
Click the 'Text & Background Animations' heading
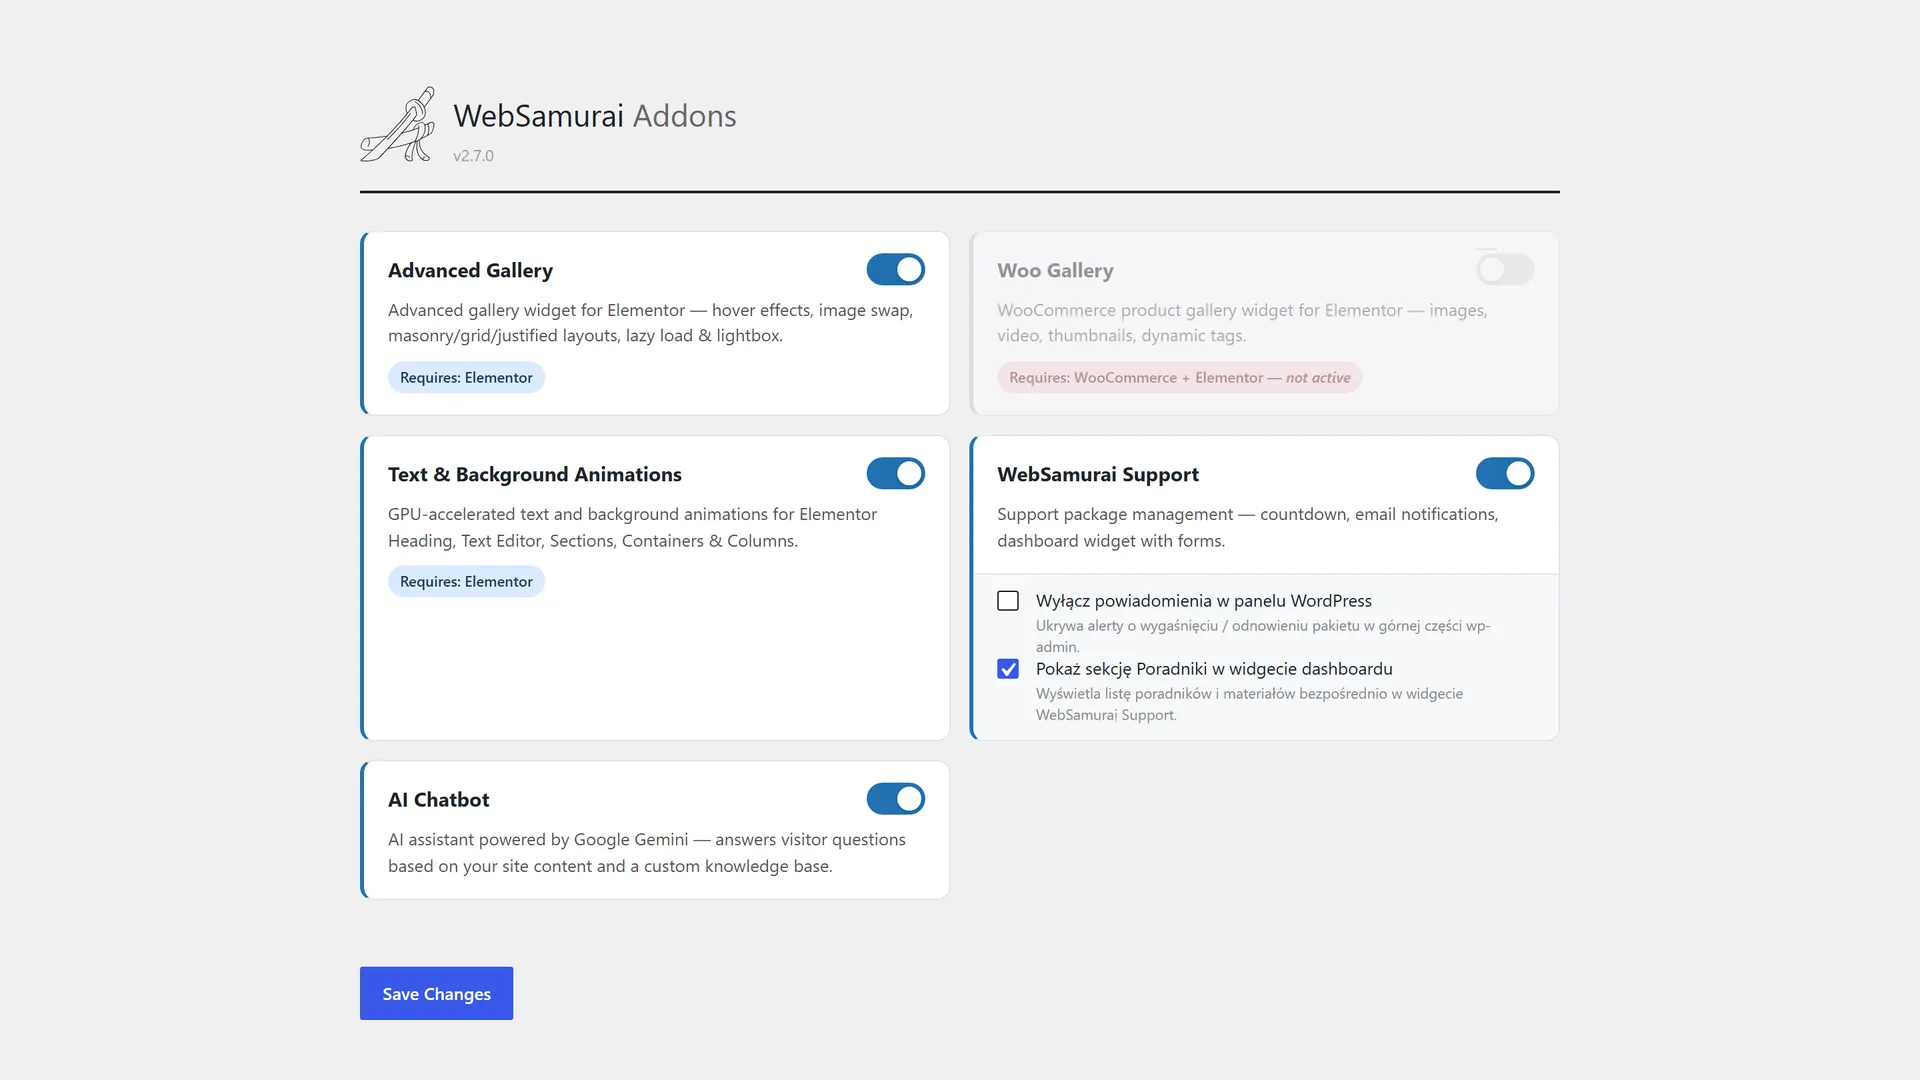535,474
